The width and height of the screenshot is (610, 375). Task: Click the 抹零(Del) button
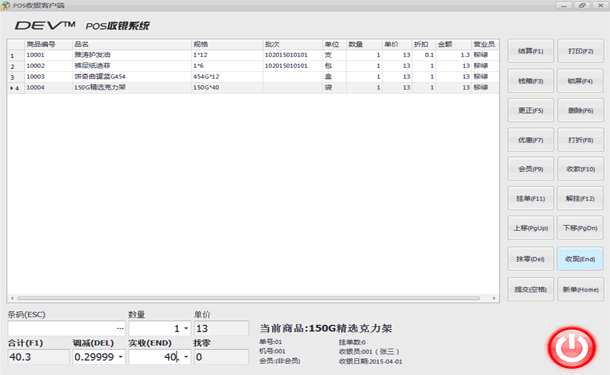(530, 259)
